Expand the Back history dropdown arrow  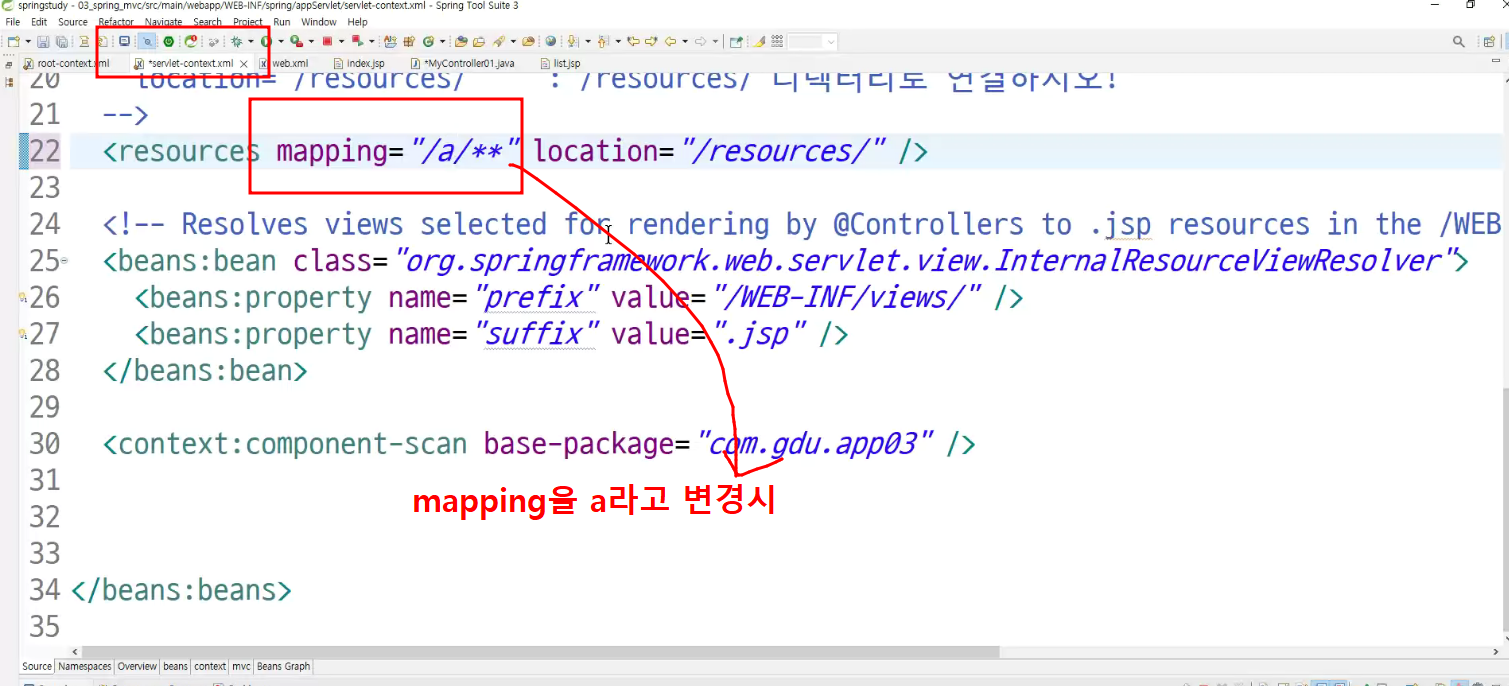click(x=685, y=41)
